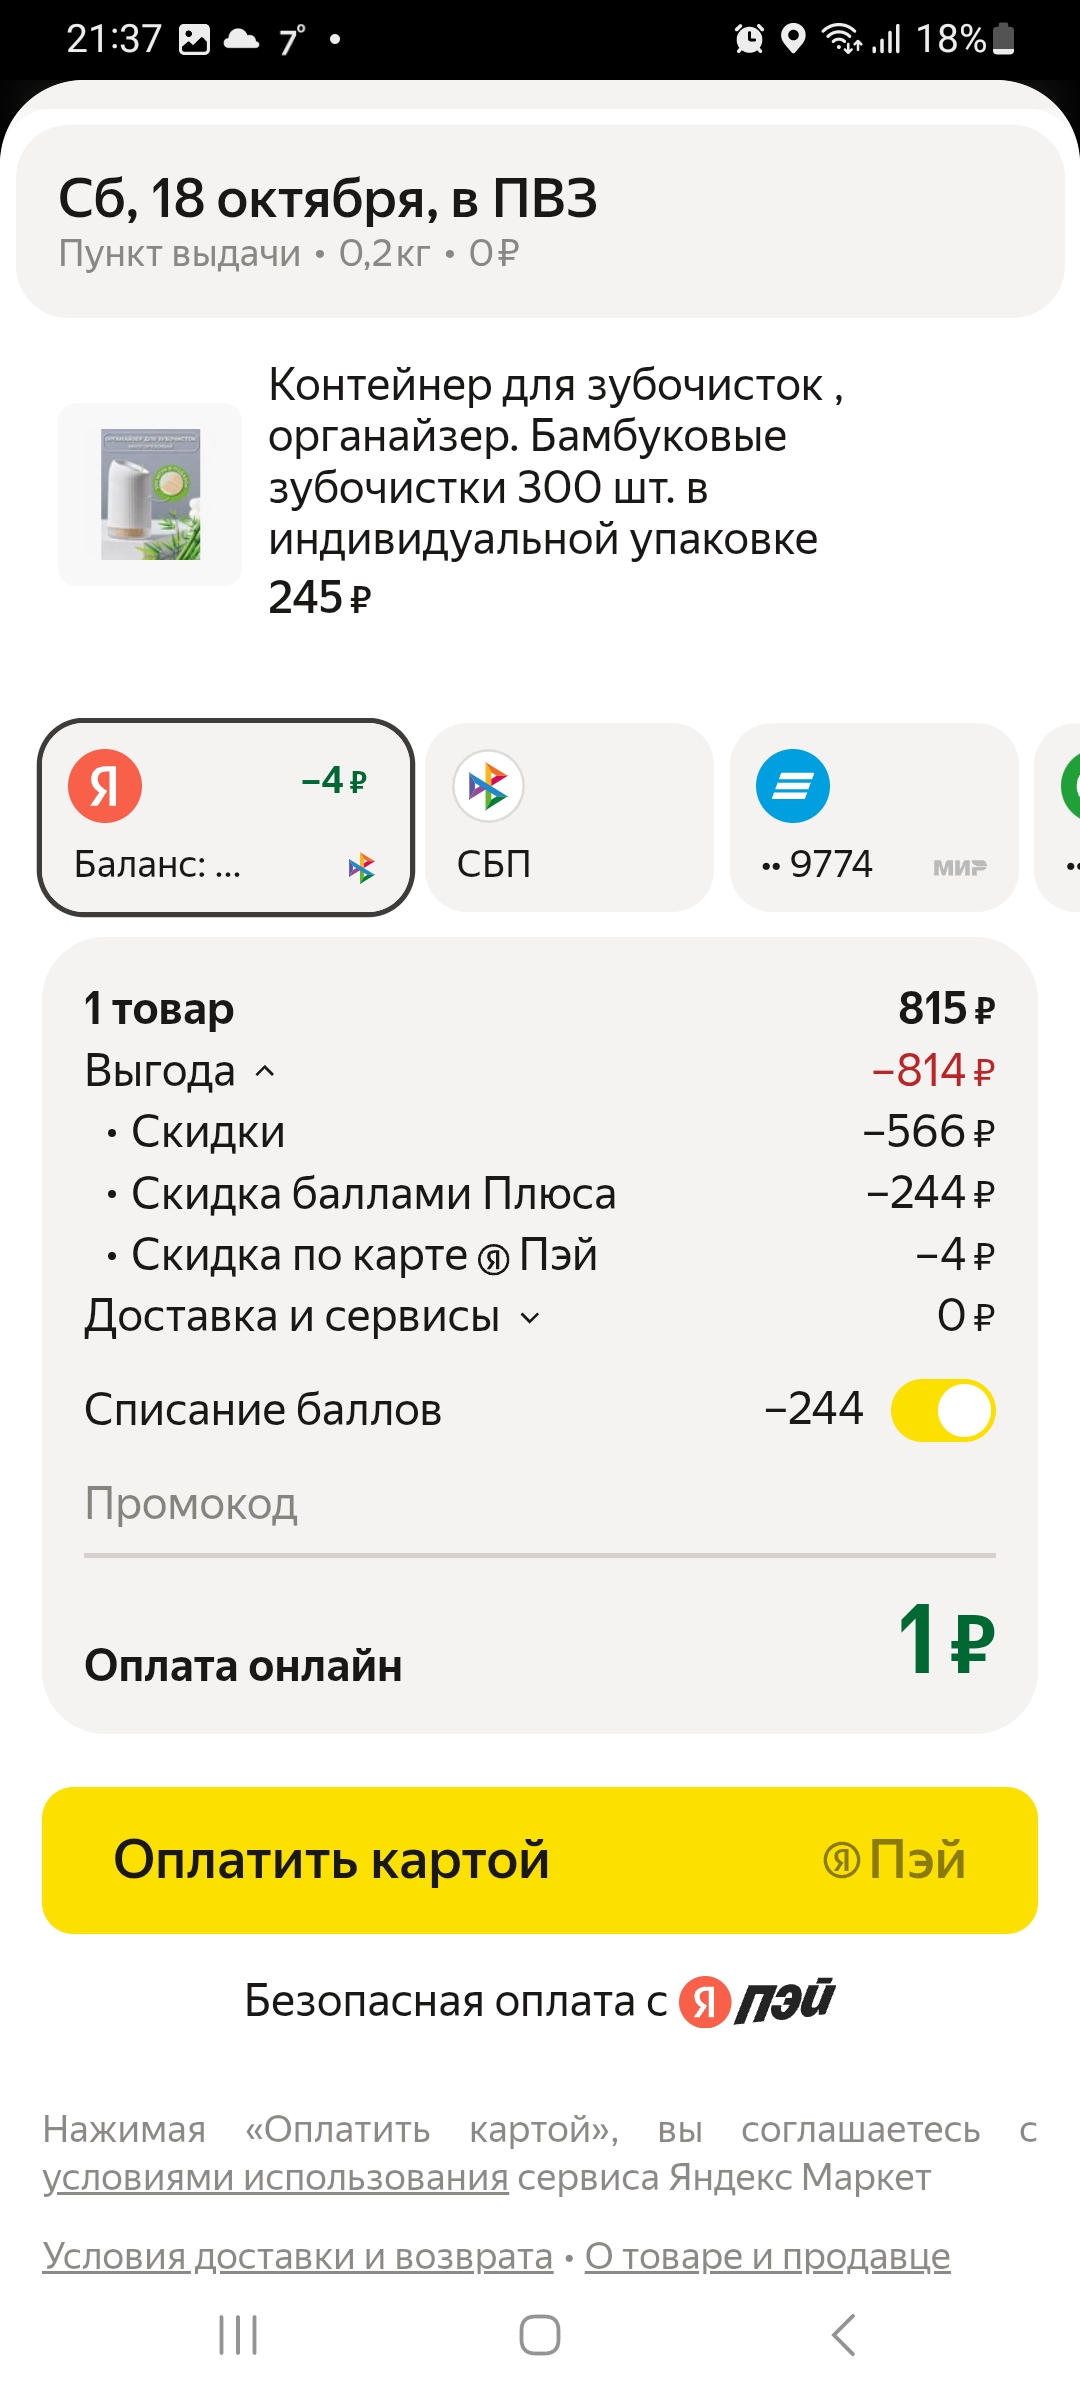Viewport: 1080px width, 2400px height.
Task: Tap the toothpick container product thumbnail
Action: tap(150, 494)
